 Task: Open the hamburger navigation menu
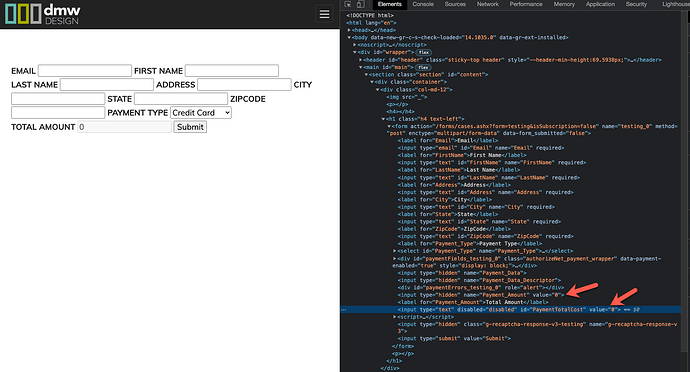pos(324,14)
